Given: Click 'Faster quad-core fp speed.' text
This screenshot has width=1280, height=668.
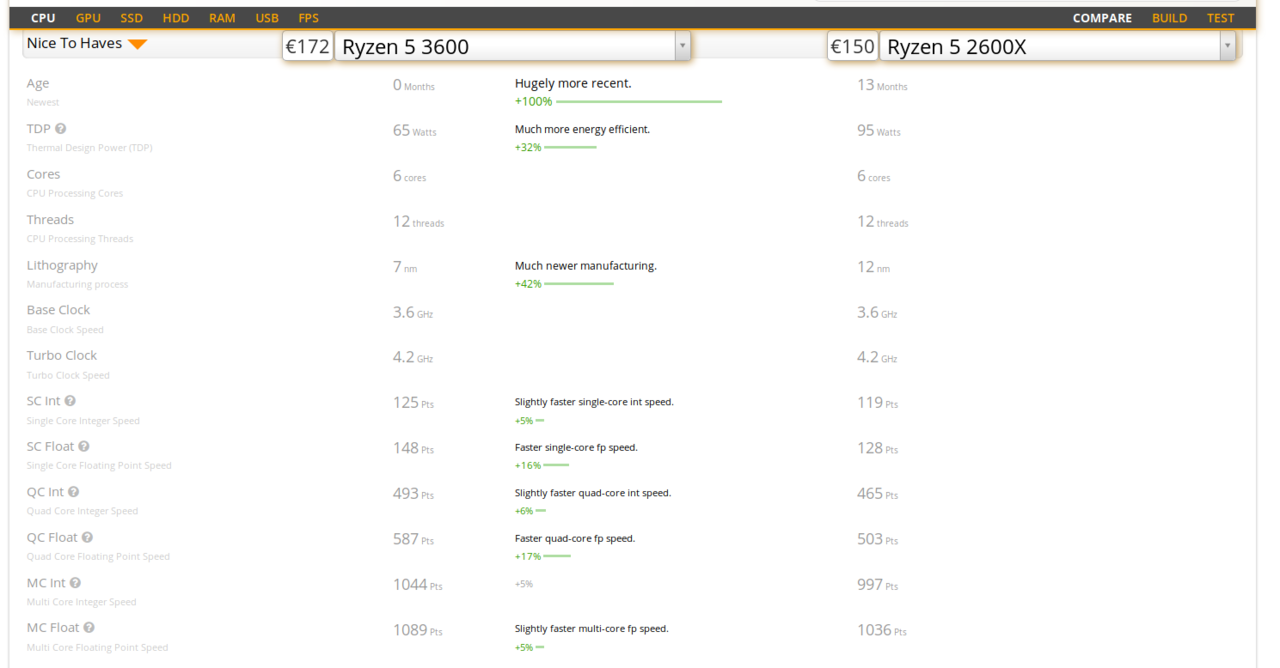Looking at the screenshot, I should pyautogui.click(x=575, y=538).
